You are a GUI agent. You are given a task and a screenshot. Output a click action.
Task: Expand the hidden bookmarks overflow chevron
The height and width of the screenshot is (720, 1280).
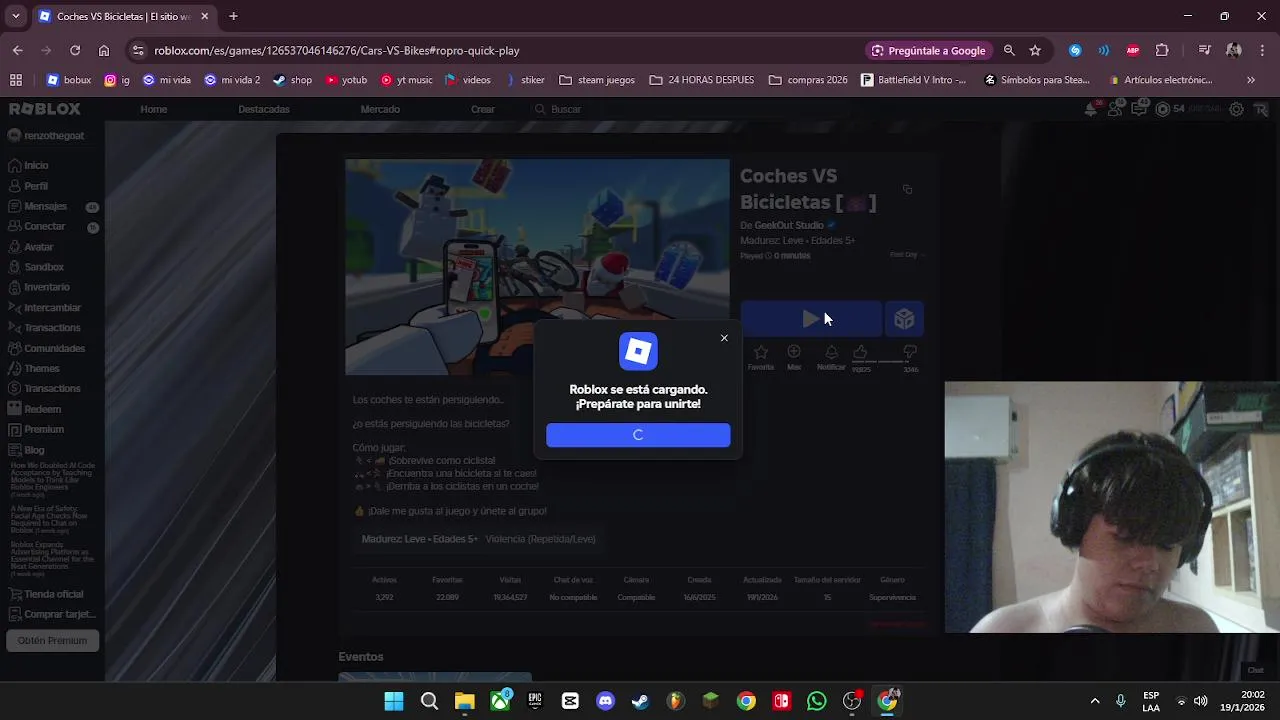(1250, 80)
